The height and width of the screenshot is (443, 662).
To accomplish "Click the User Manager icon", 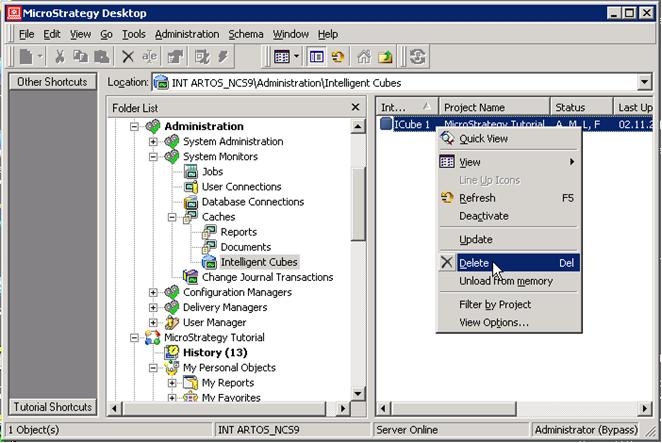I will click(x=172, y=322).
